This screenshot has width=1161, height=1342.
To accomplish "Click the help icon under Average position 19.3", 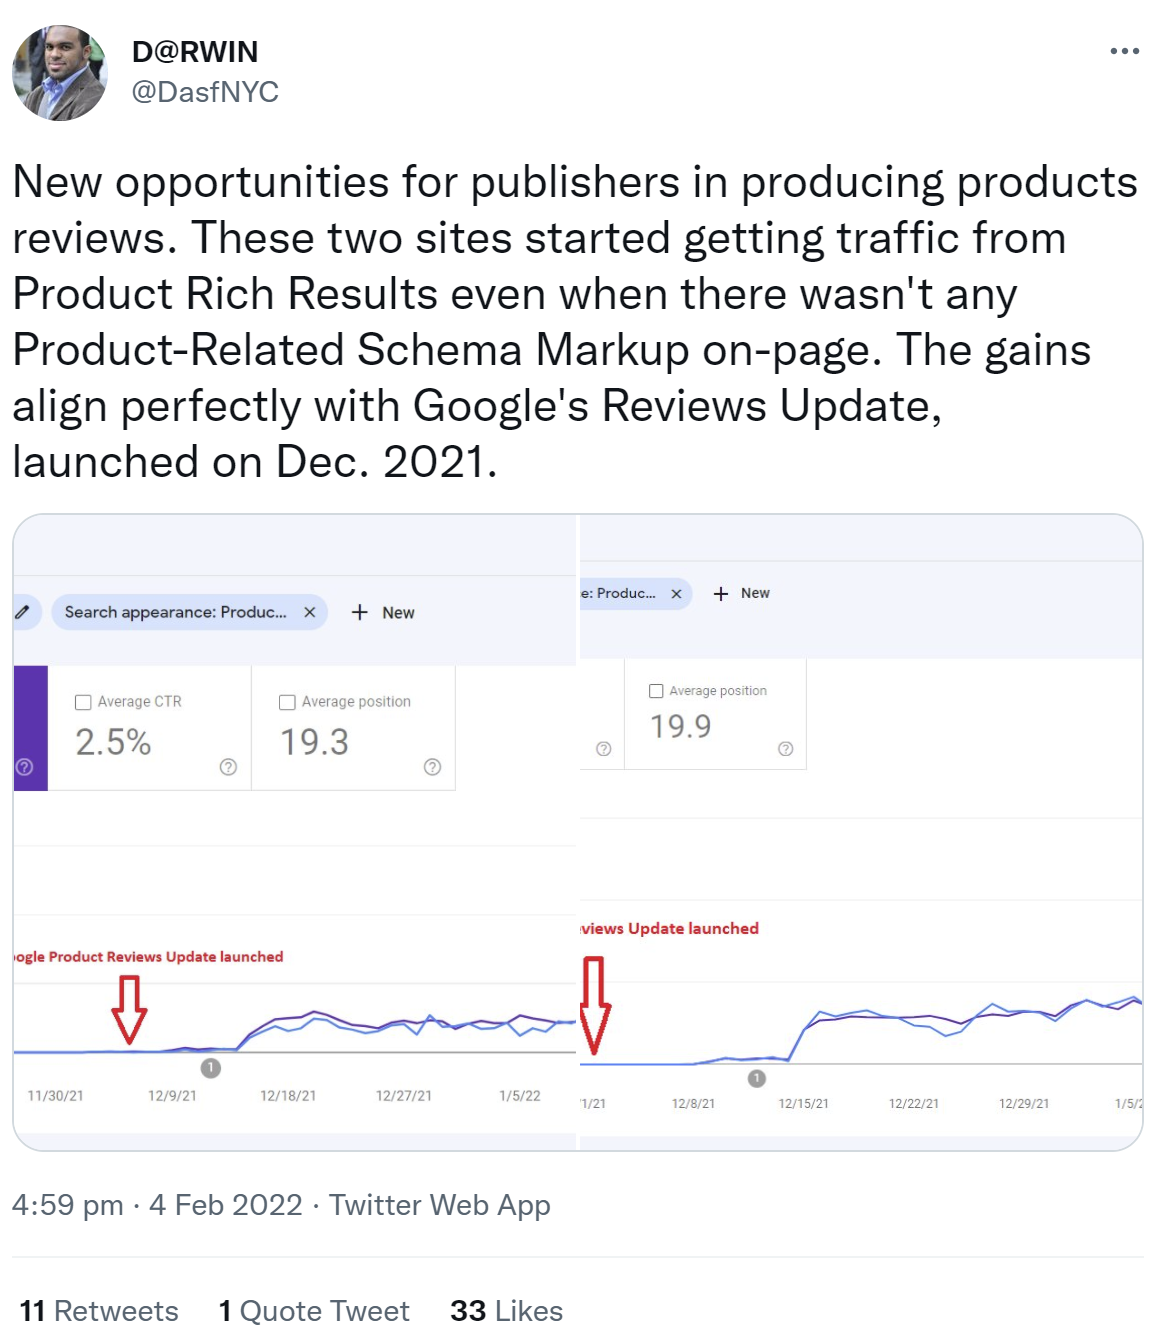I will pos(431,766).
